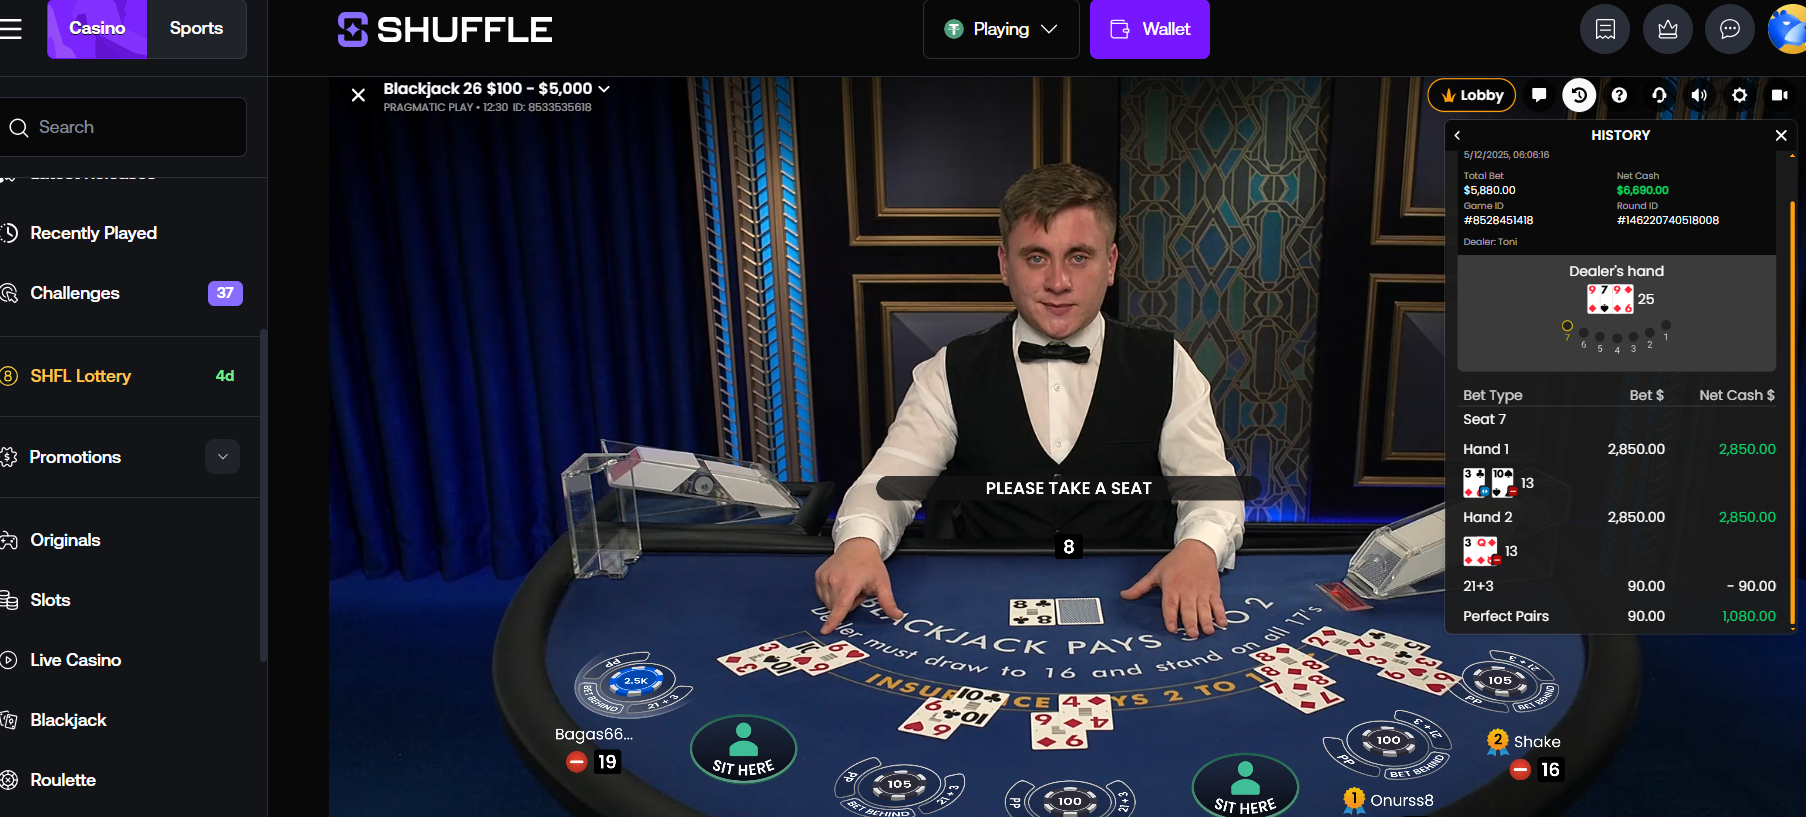The image size is (1806, 817).
Task: Open the game history icon
Action: pos(1579,95)
